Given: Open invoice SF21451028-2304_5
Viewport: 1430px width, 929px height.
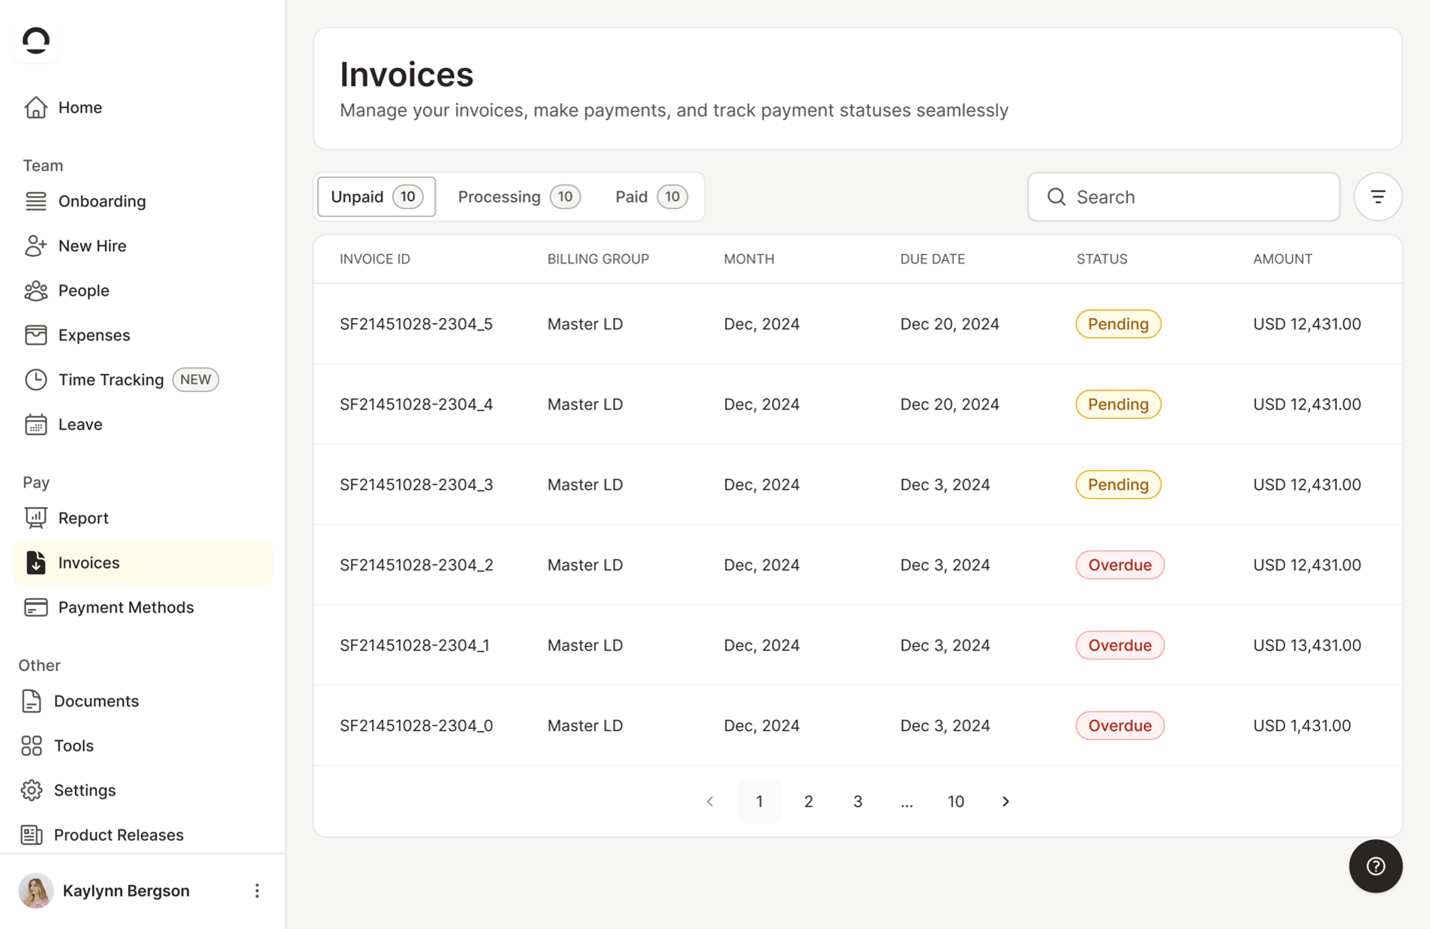Looking at the screenshot, I should (x=416, y=324).
